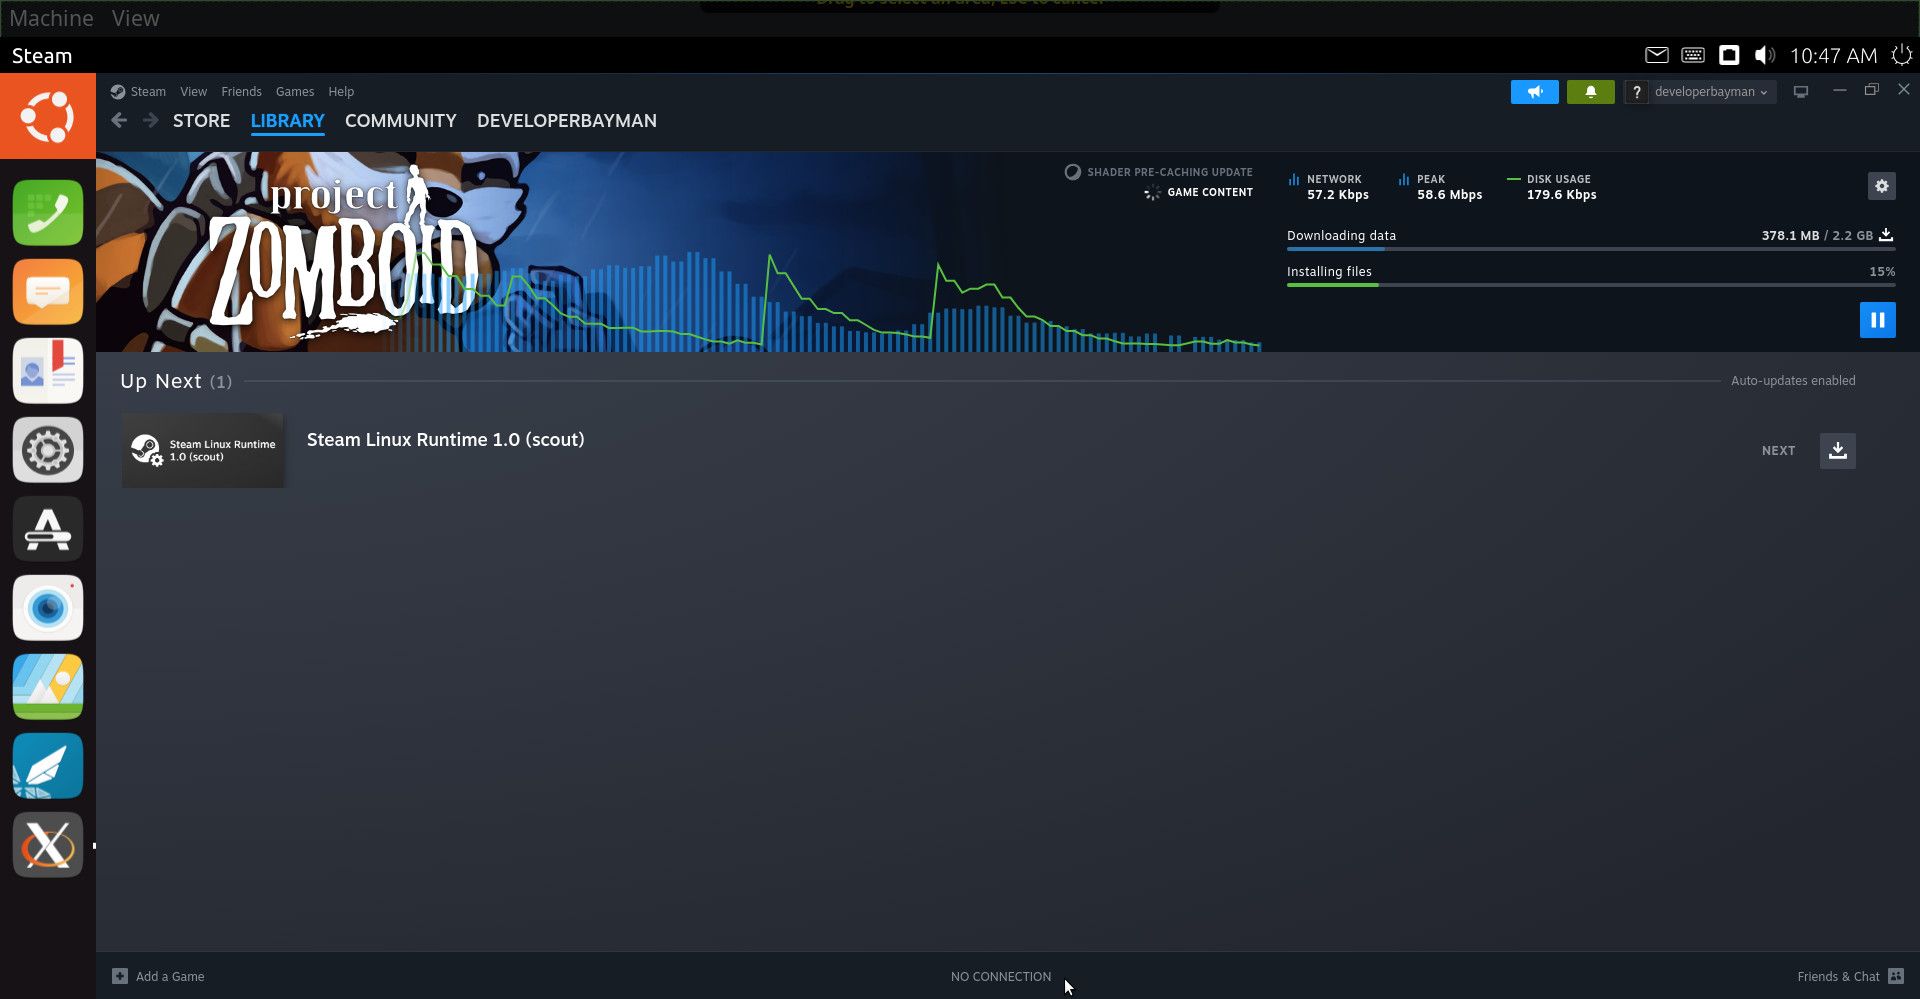Toggle the system volume speaker icon
Screen dimensions: 1920x999
click(1765, 56)
